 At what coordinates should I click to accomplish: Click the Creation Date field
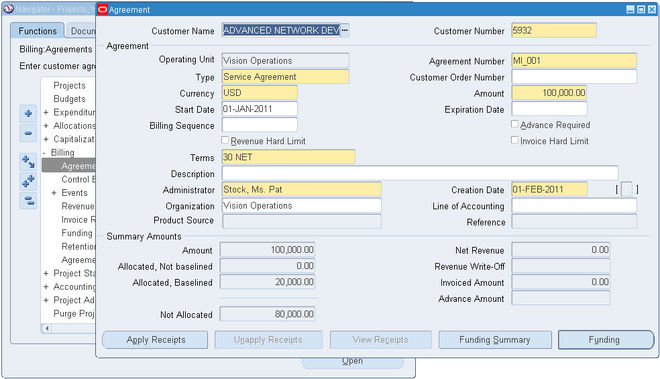[x=549, y=190]
